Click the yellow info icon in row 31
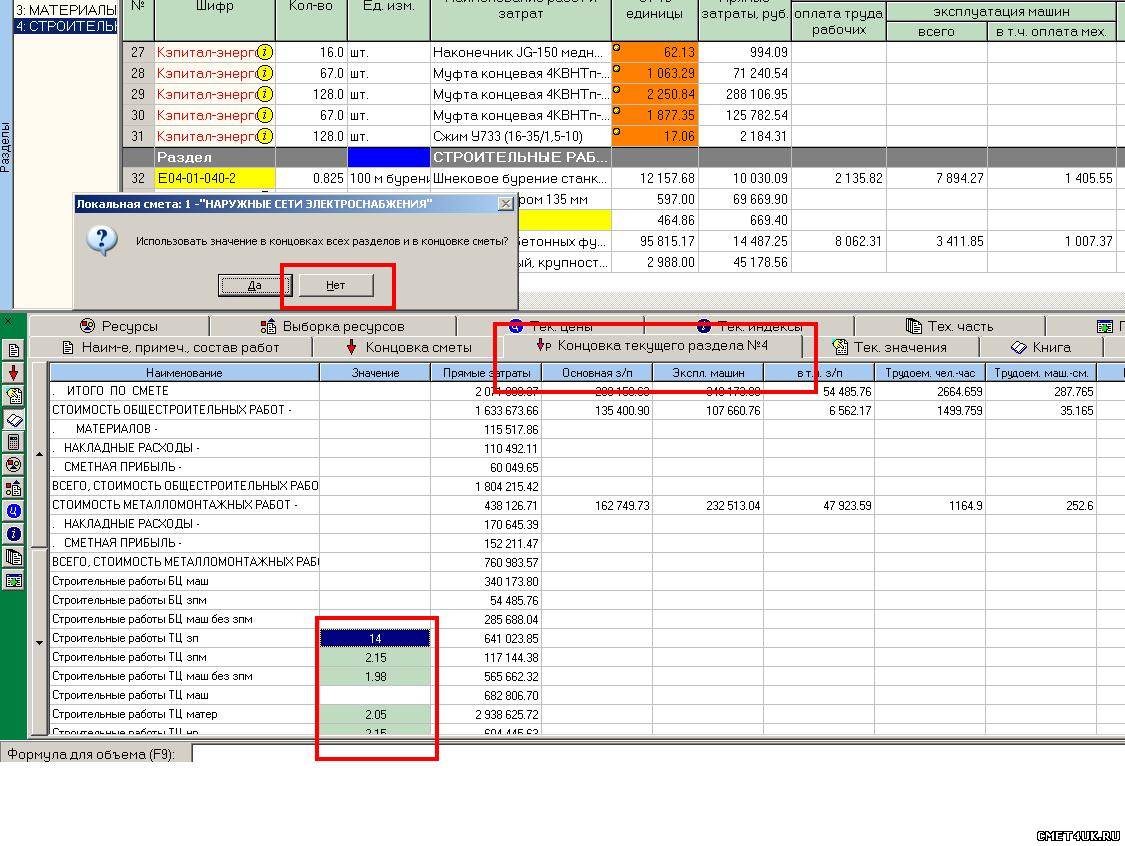 (265, 136)
